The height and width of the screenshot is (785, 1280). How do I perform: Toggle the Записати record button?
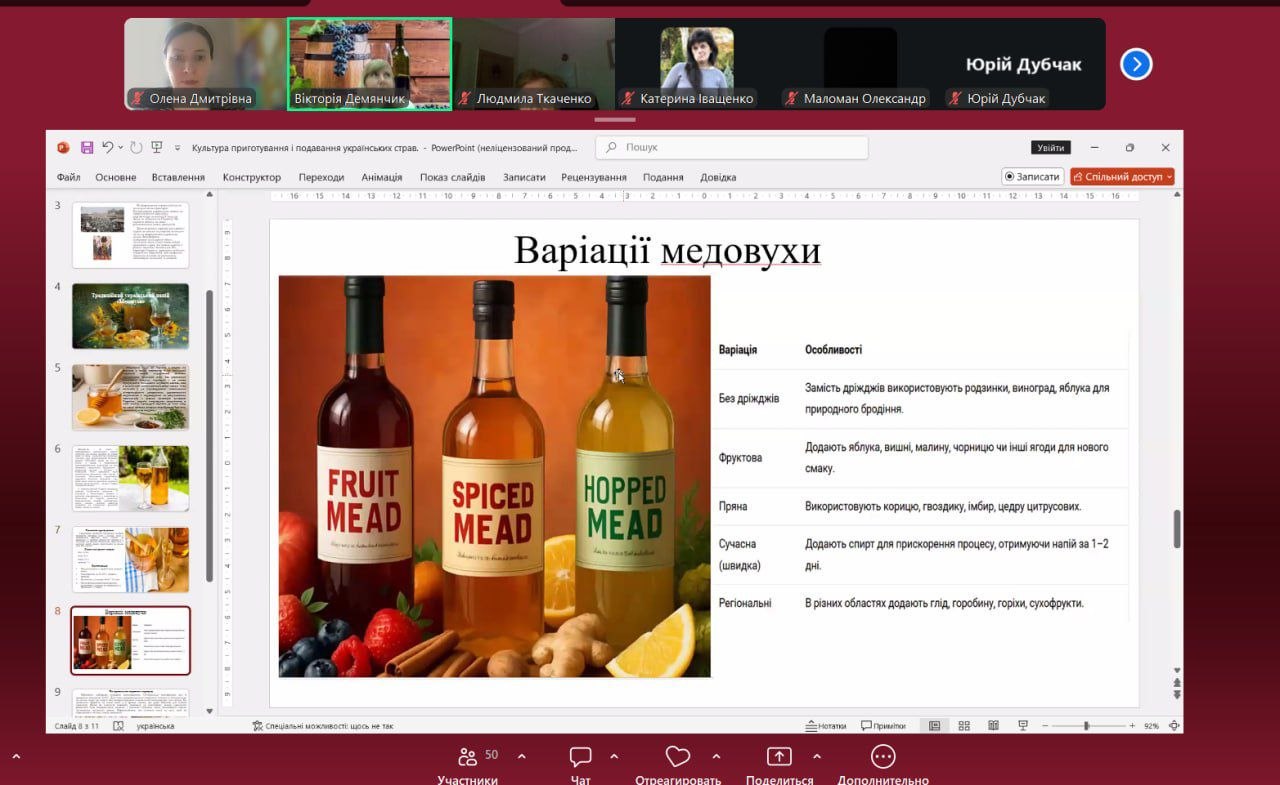[x=1032, y=177]
